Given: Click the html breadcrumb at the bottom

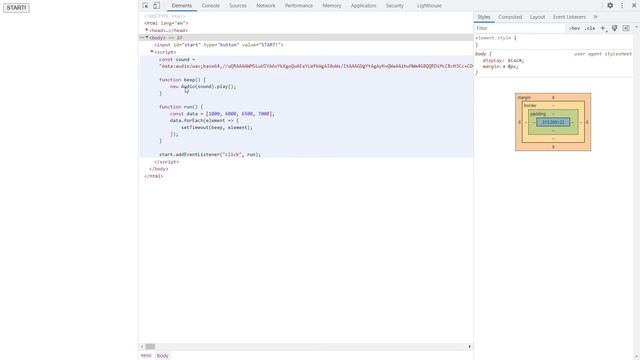Looking at the screenshot, I should [x=146, y=356].
